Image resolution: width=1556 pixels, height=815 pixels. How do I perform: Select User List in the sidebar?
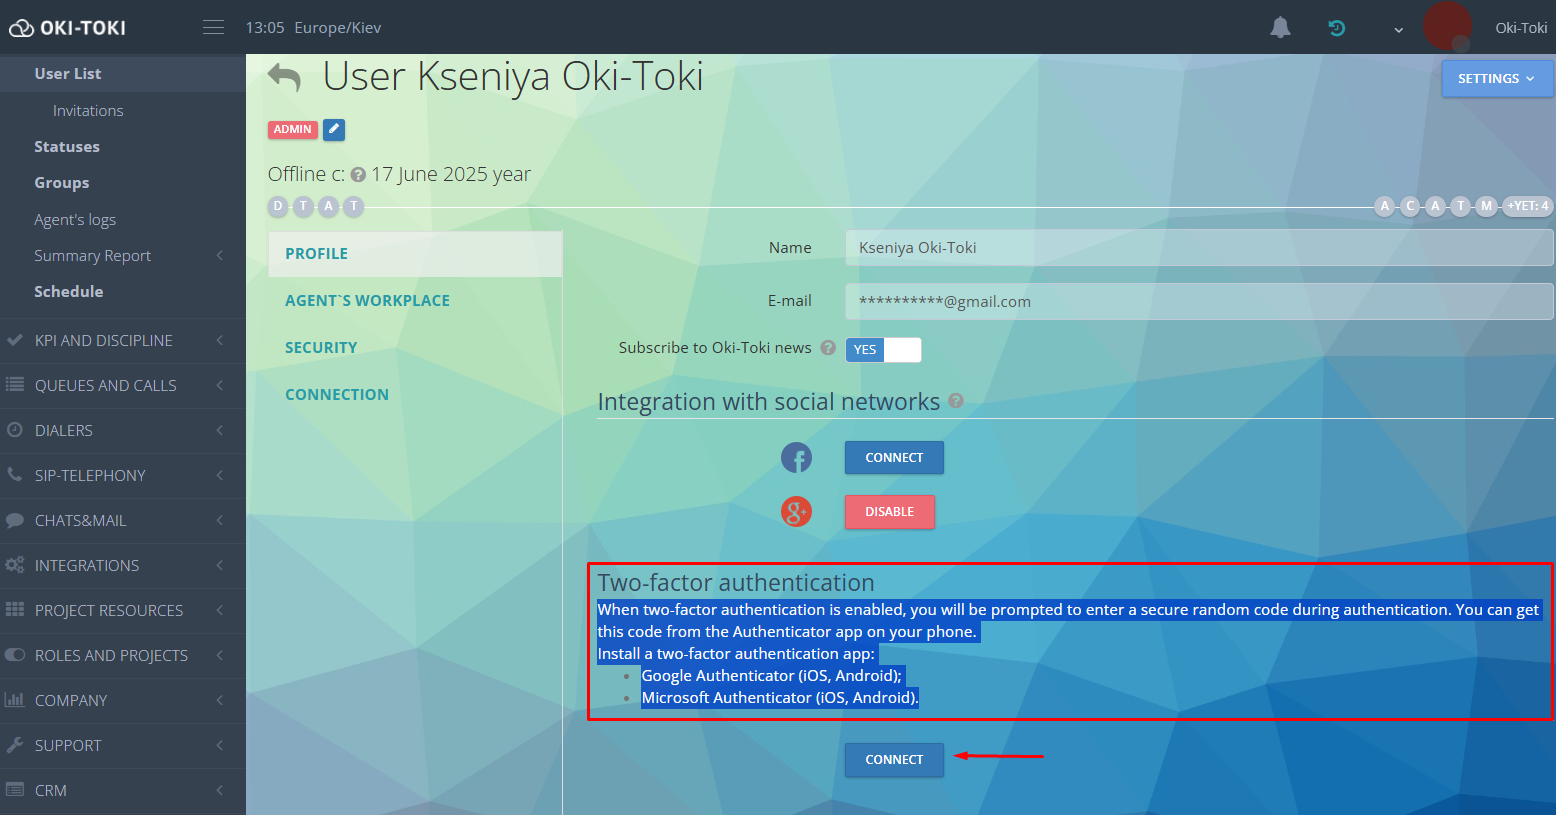(x=123, y=74)
